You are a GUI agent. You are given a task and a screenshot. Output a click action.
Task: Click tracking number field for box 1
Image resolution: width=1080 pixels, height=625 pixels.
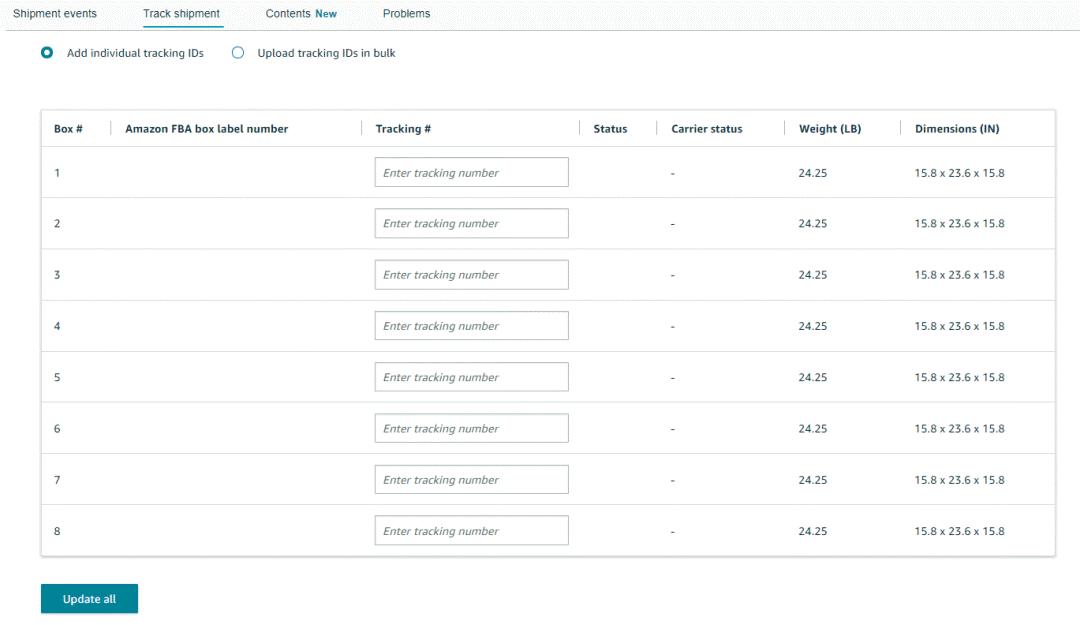(x=471, y=173)
